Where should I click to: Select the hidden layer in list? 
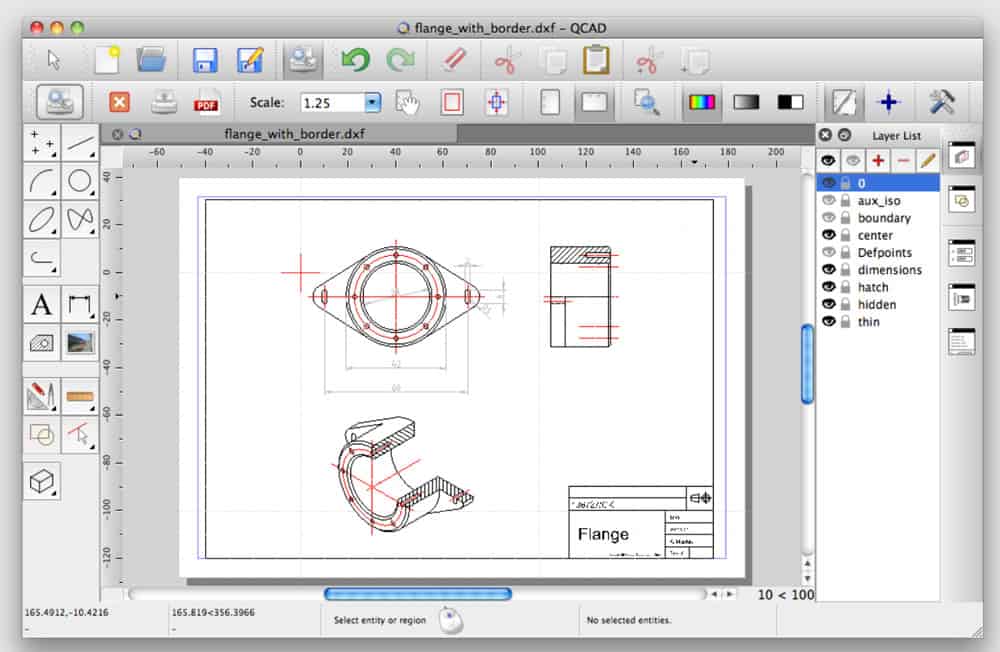pos(876,304)
